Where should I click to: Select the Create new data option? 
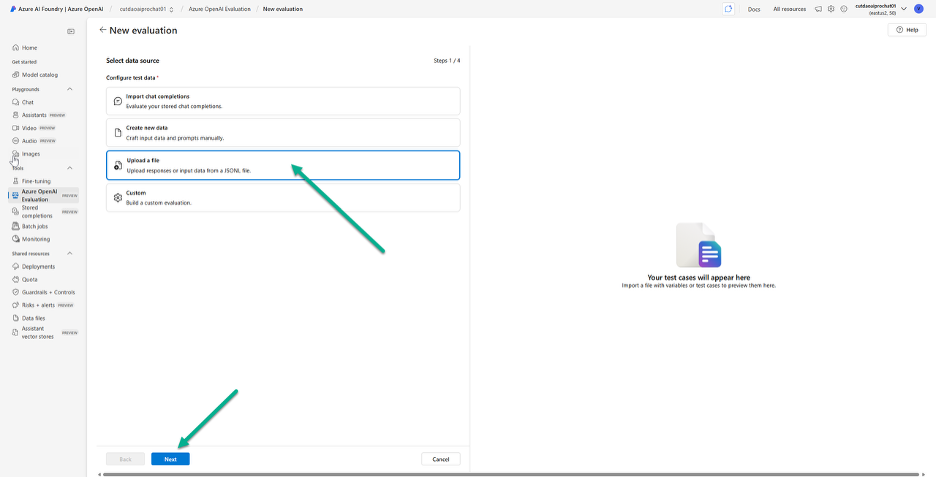click(283, 132)
